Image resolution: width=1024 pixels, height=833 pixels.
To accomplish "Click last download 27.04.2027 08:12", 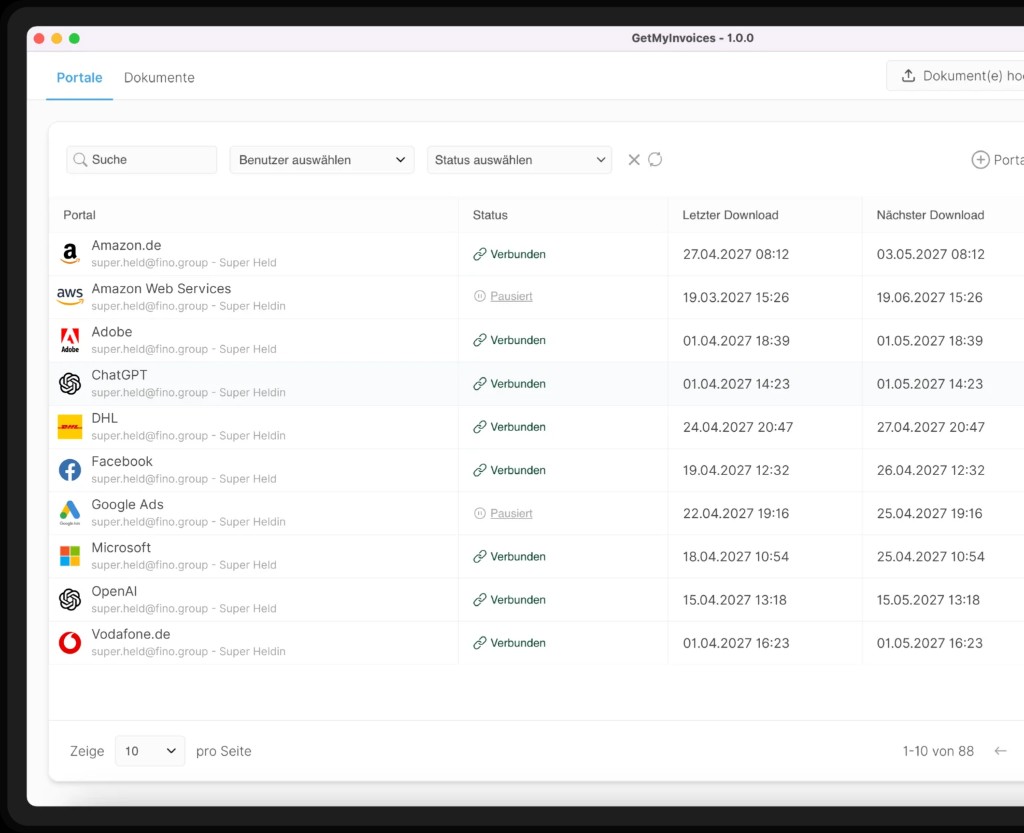I will [735, 254].
